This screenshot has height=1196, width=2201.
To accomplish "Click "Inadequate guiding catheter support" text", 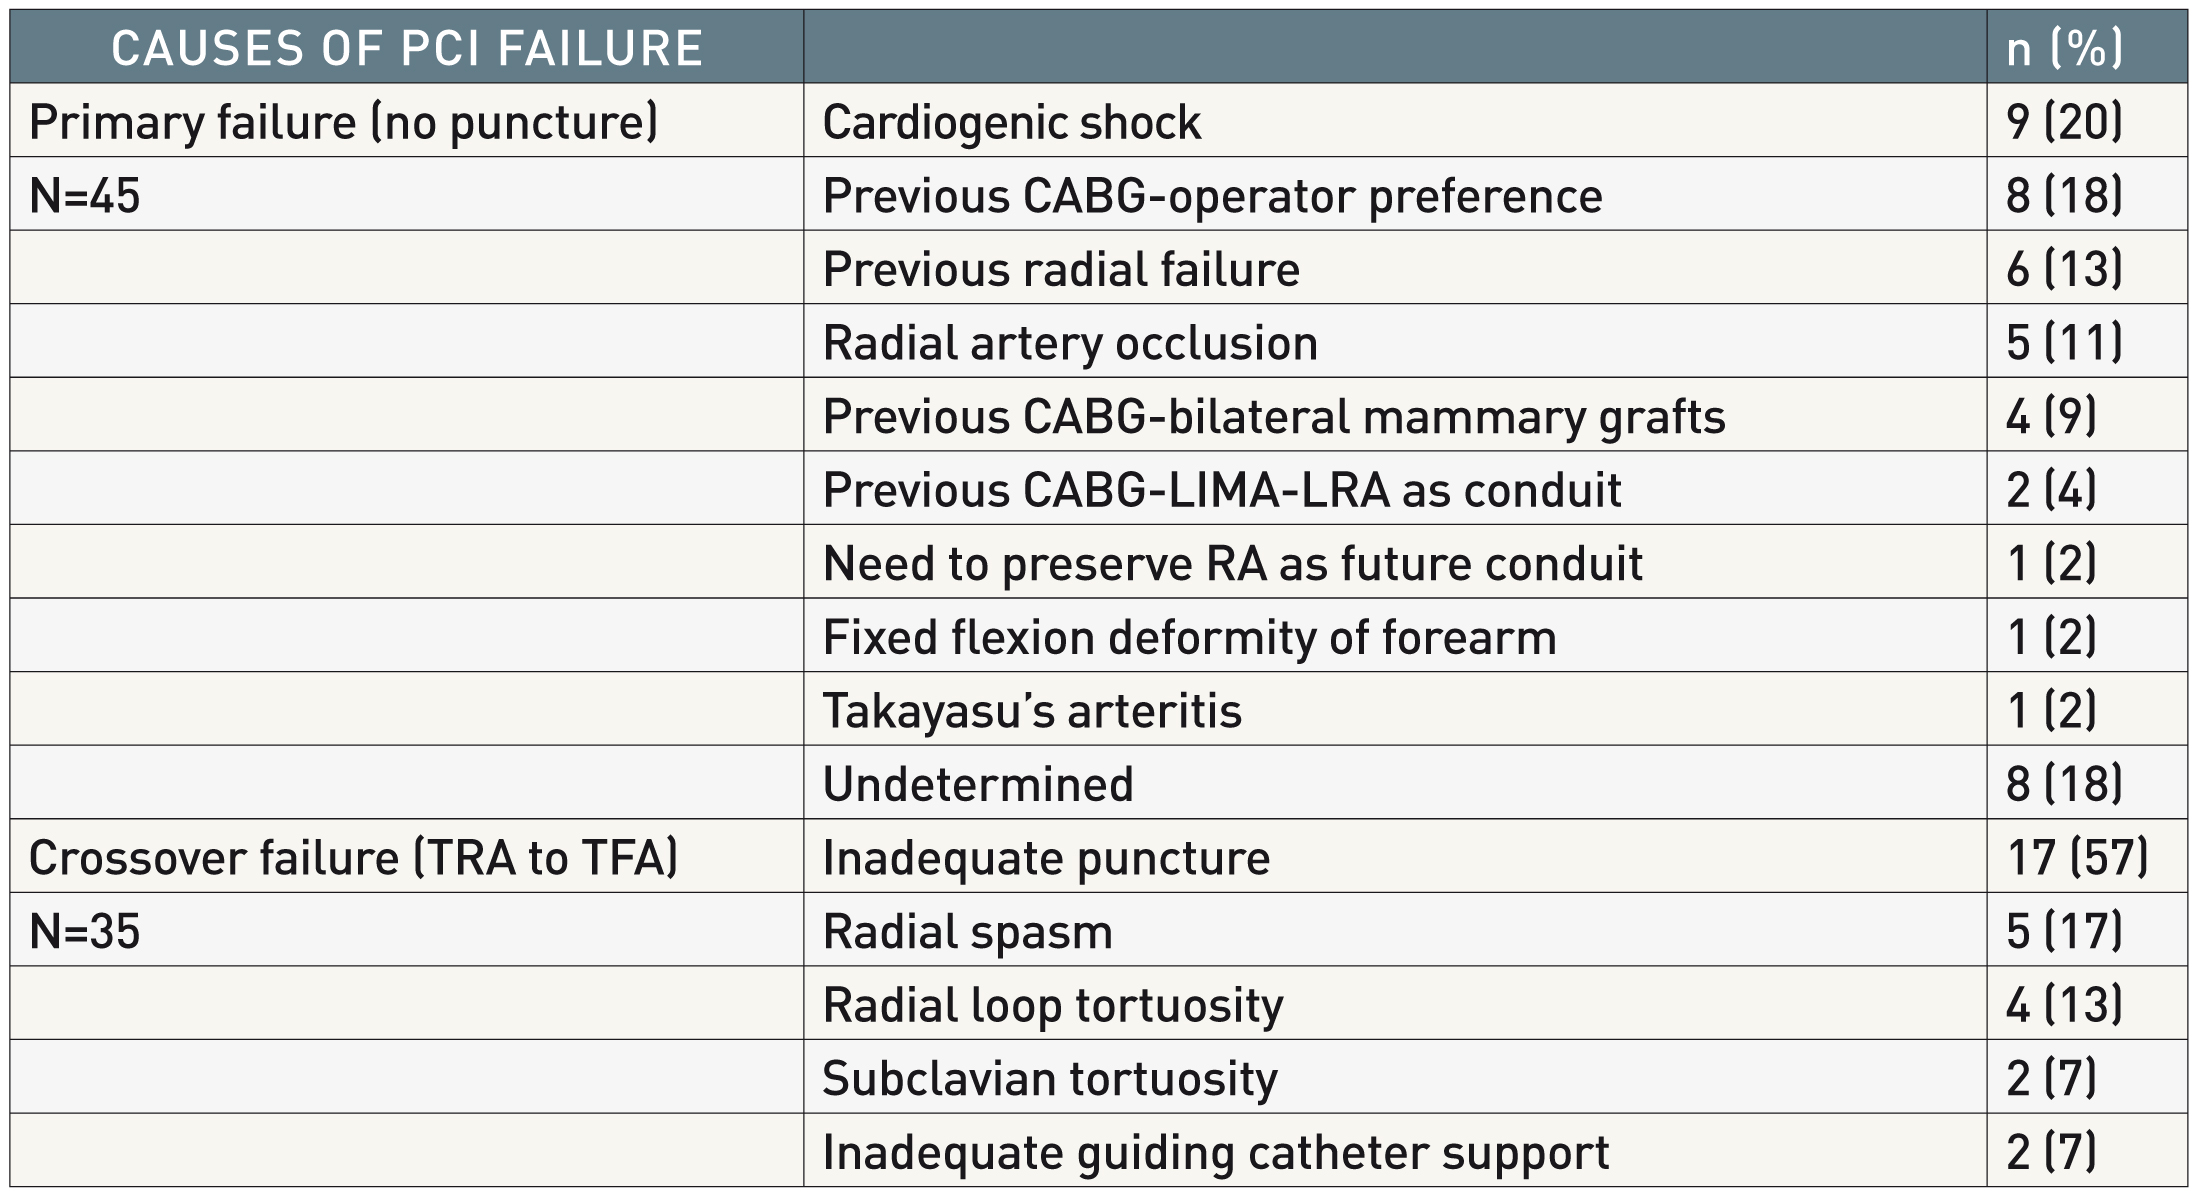I will click(x=1215, y=1152).
